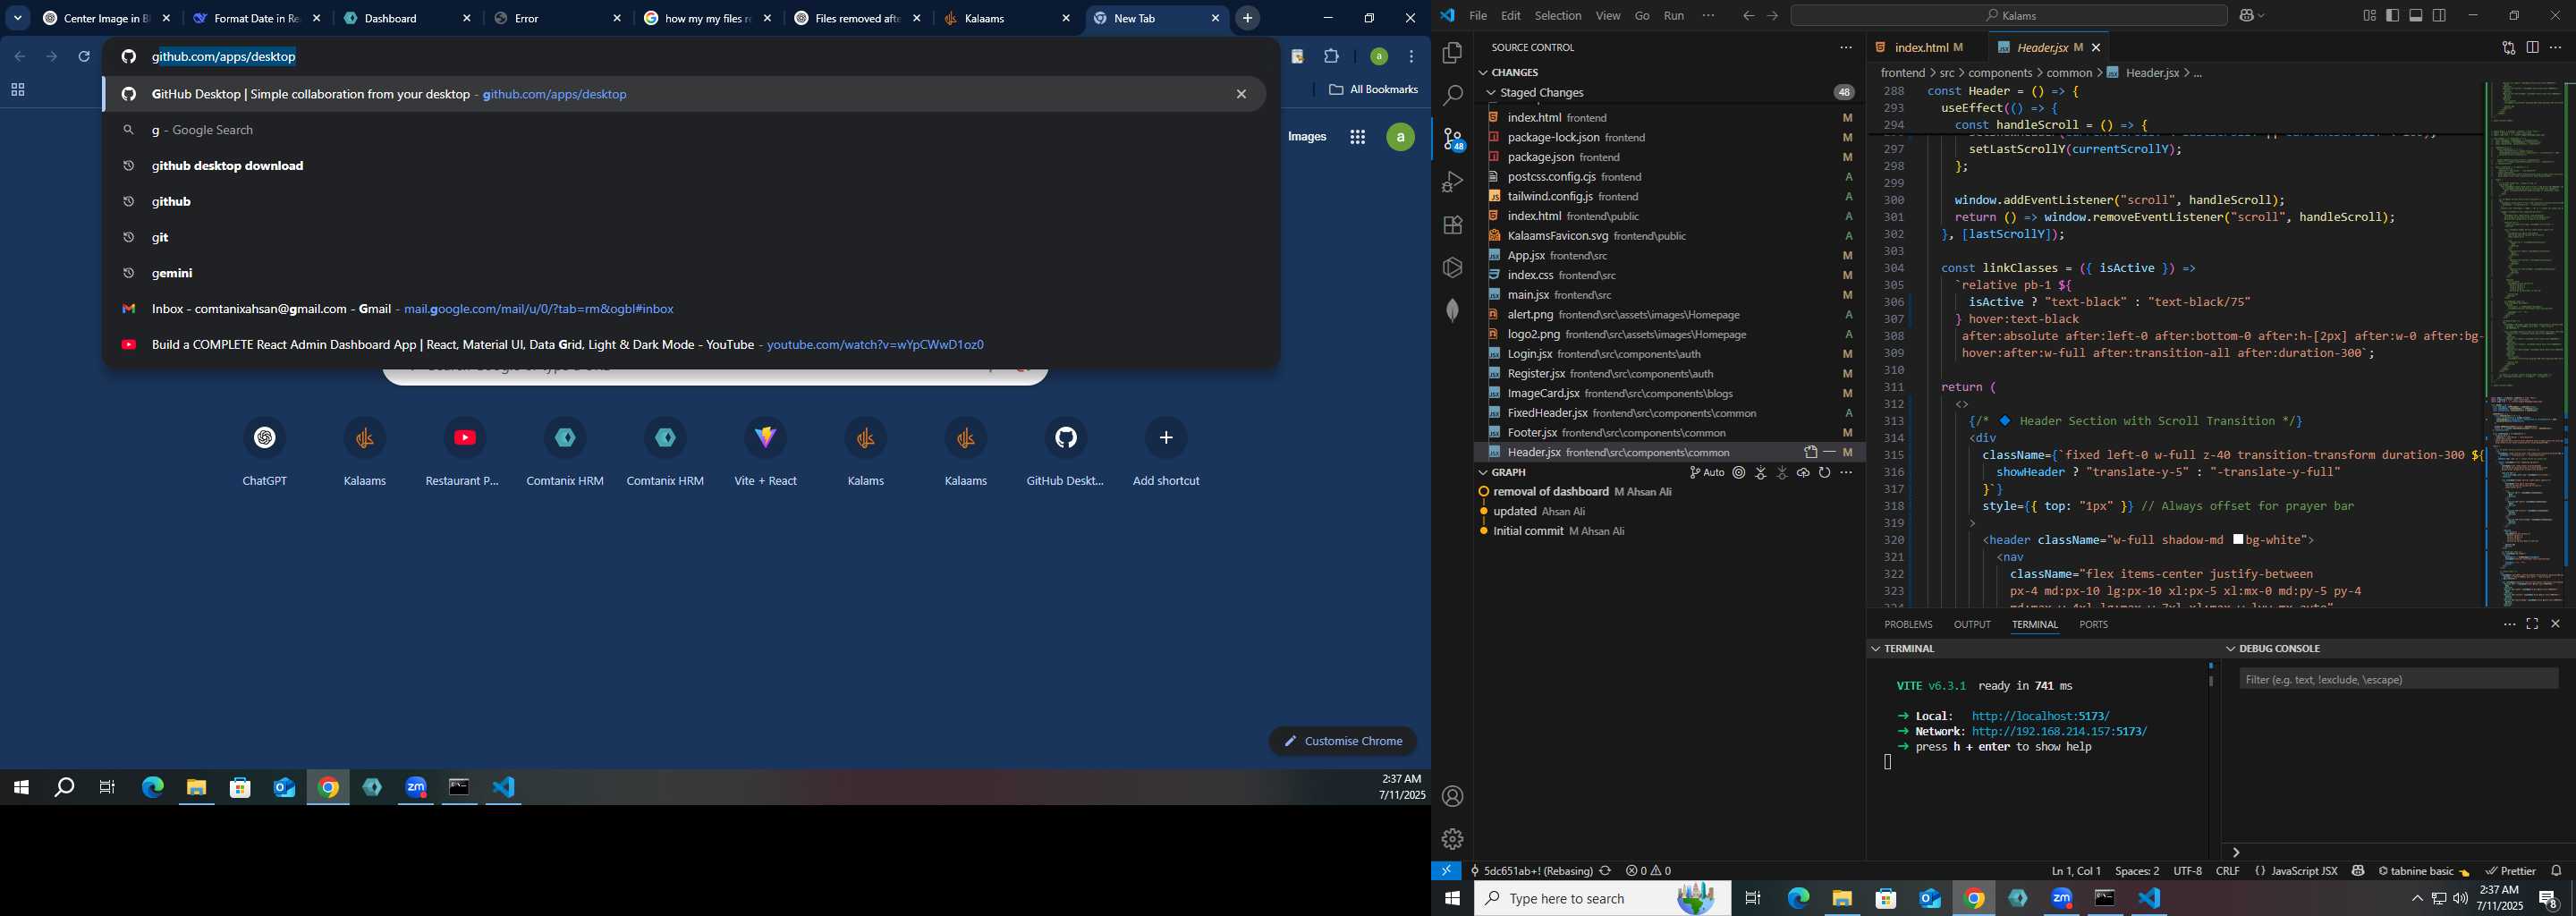The image size is (2576, 916).
Task: Click the Customise Chrome button
Action: [1343, 741]
